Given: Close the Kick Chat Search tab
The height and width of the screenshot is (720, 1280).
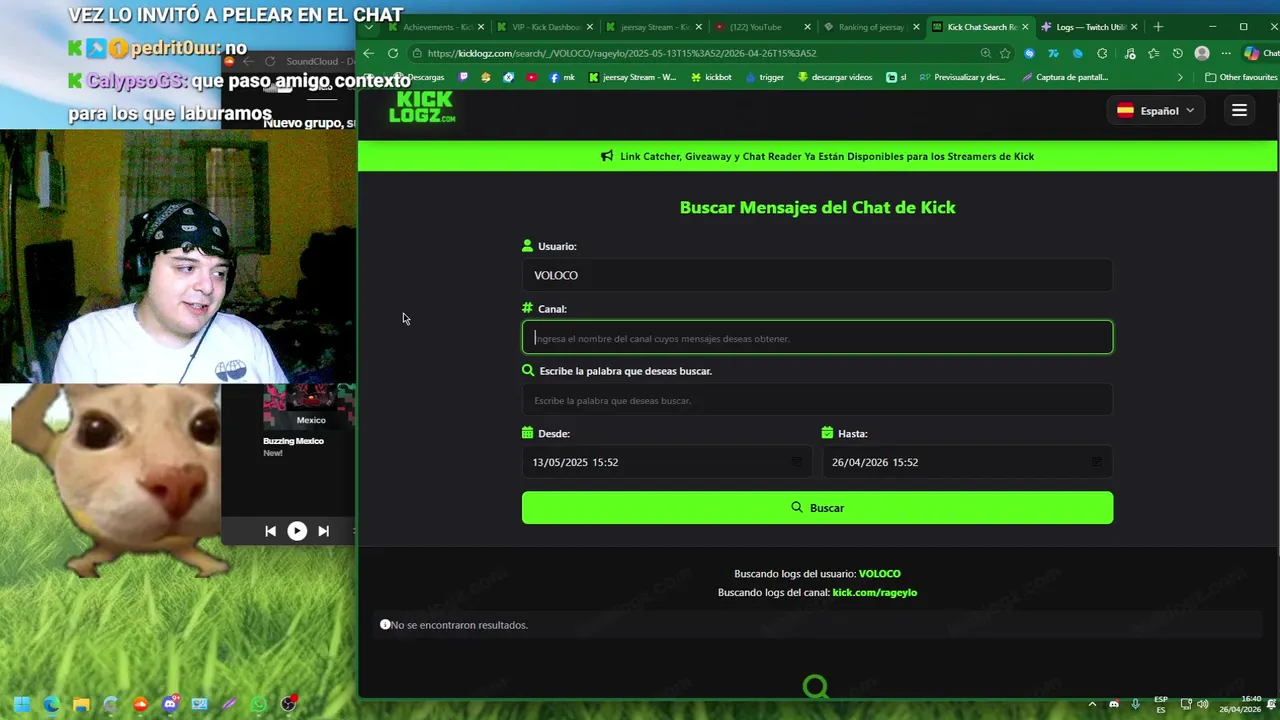Looking at the screenshot, I should coord(1024,27).
